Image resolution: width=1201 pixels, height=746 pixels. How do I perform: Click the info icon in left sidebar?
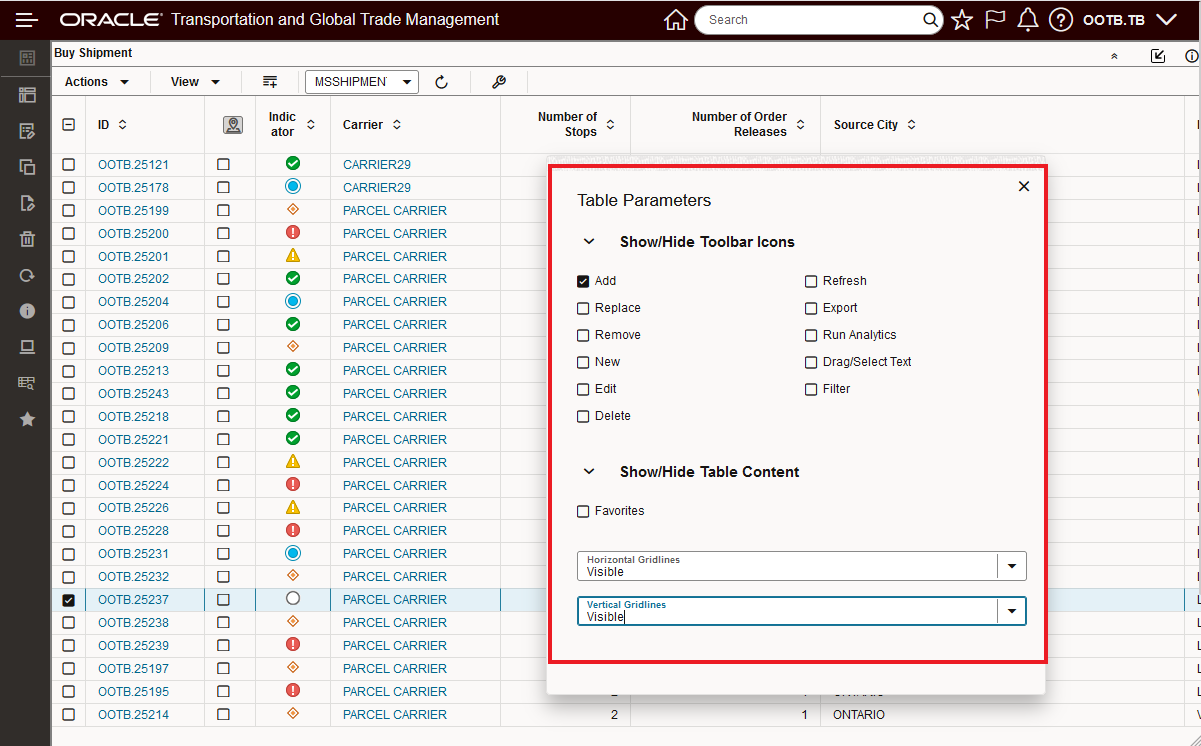tap(27, 311)
